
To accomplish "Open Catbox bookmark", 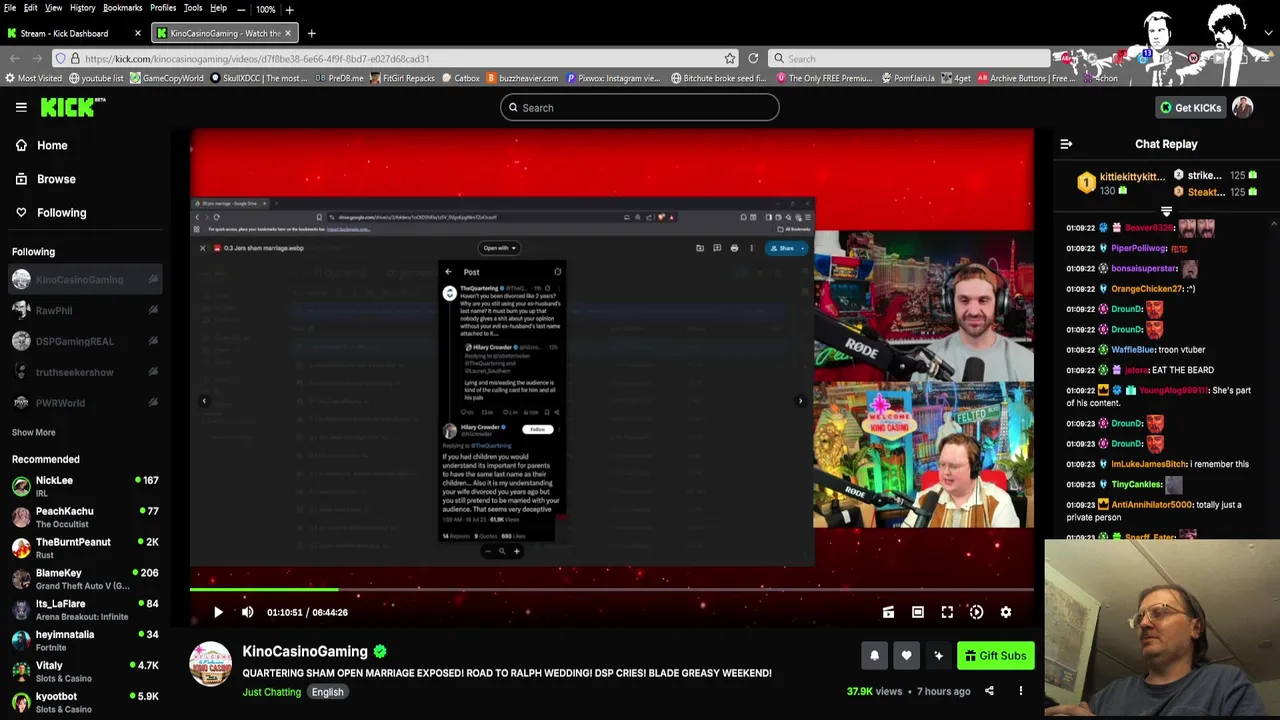I will click(x=460, y=78).
